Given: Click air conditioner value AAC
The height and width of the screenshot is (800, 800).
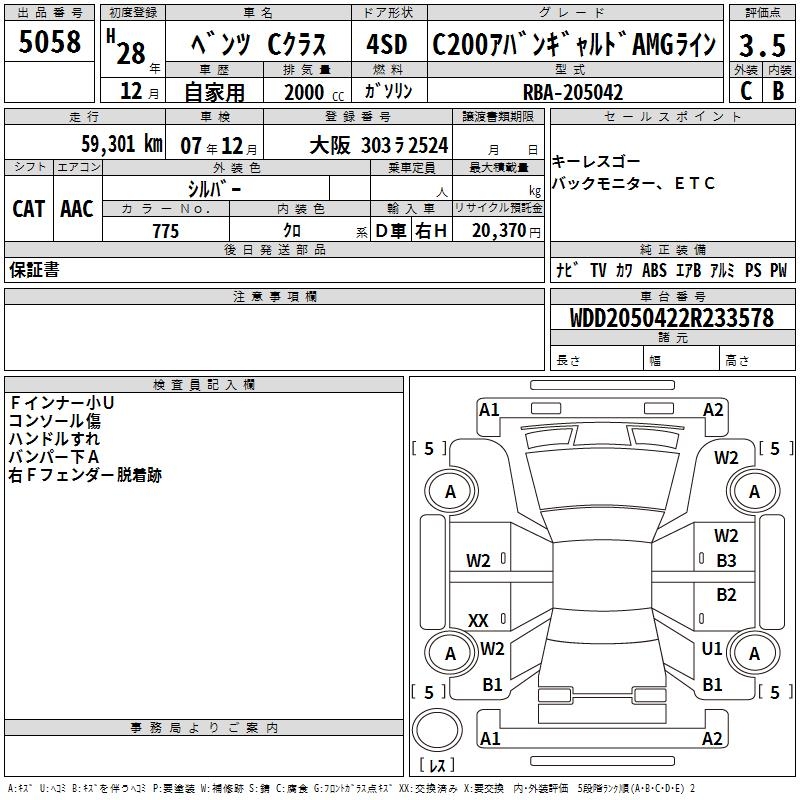Looking at the screenshot, I should tap(77, 209).
